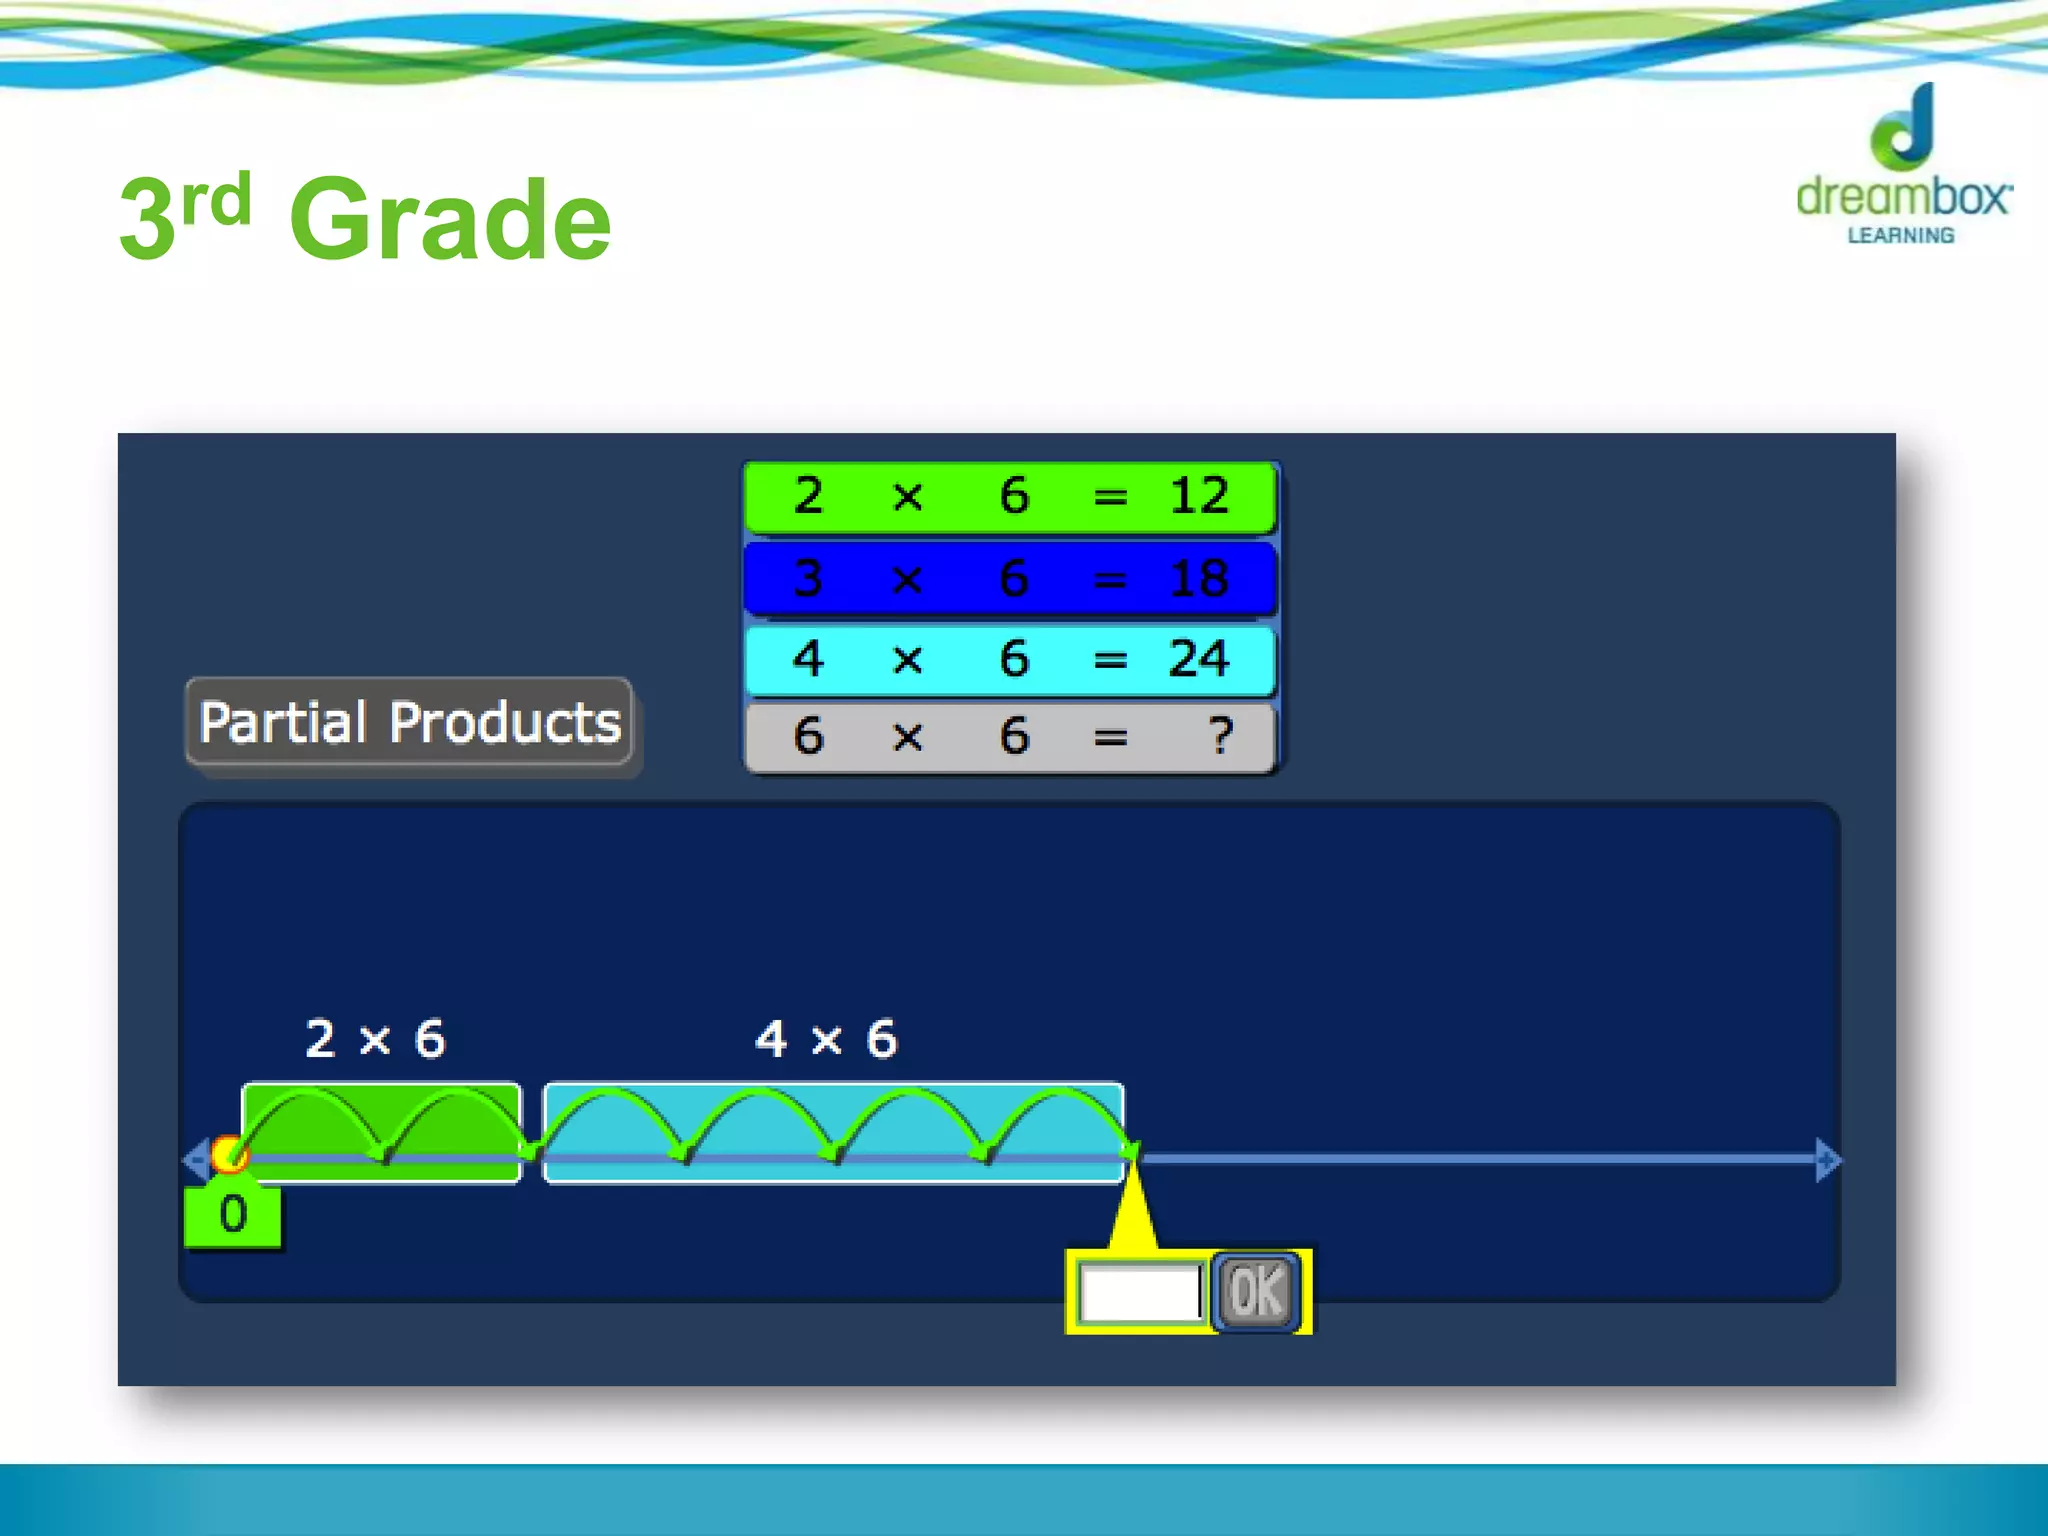Click the answer input field
Image resolution: width=2048 pixels, height=1536 pixels.
coord(1140,1292)
